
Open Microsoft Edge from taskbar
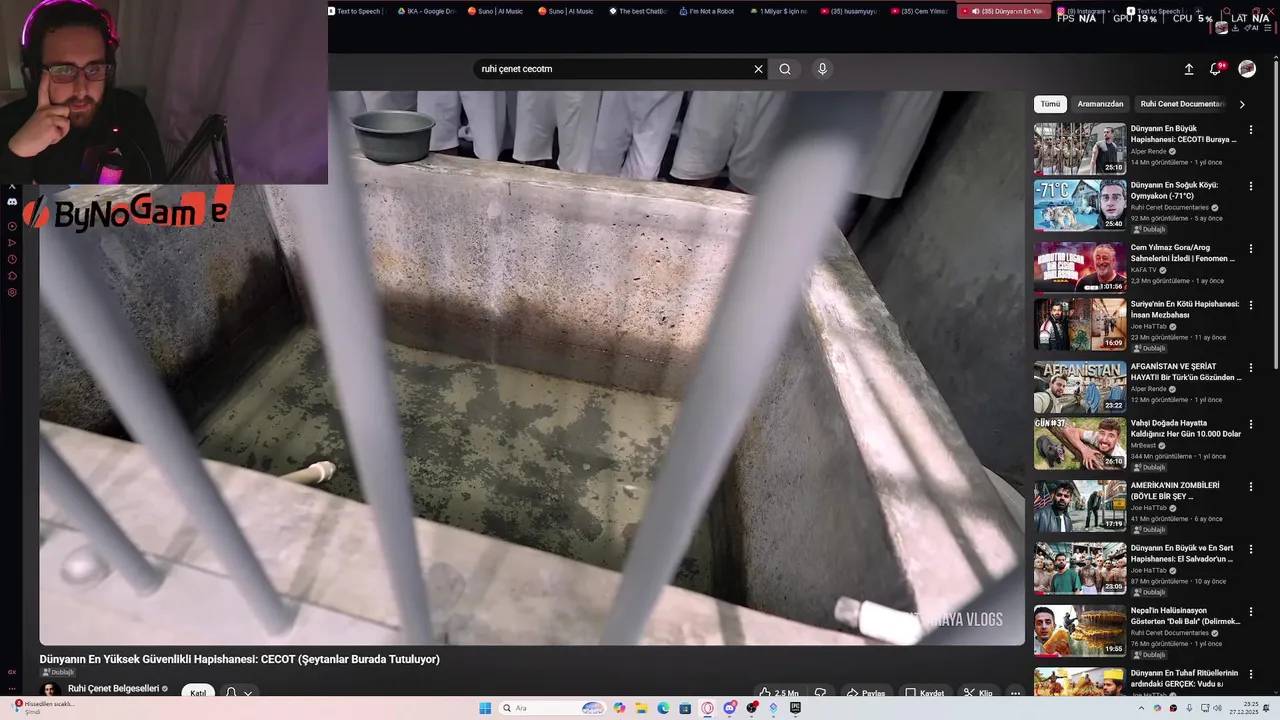tap(663, 708)
